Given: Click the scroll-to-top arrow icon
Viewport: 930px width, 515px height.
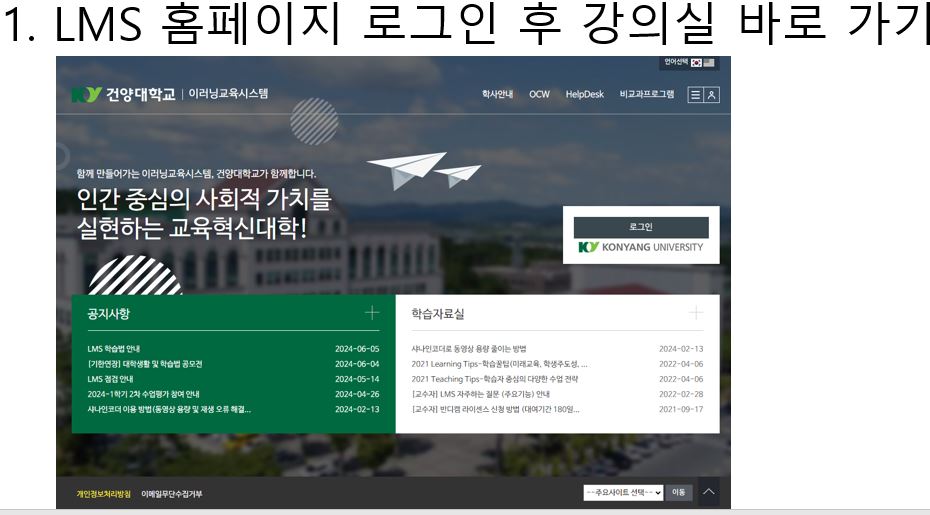Looking at the screenshot, I should pyautogui.click(x=708, y=492).
